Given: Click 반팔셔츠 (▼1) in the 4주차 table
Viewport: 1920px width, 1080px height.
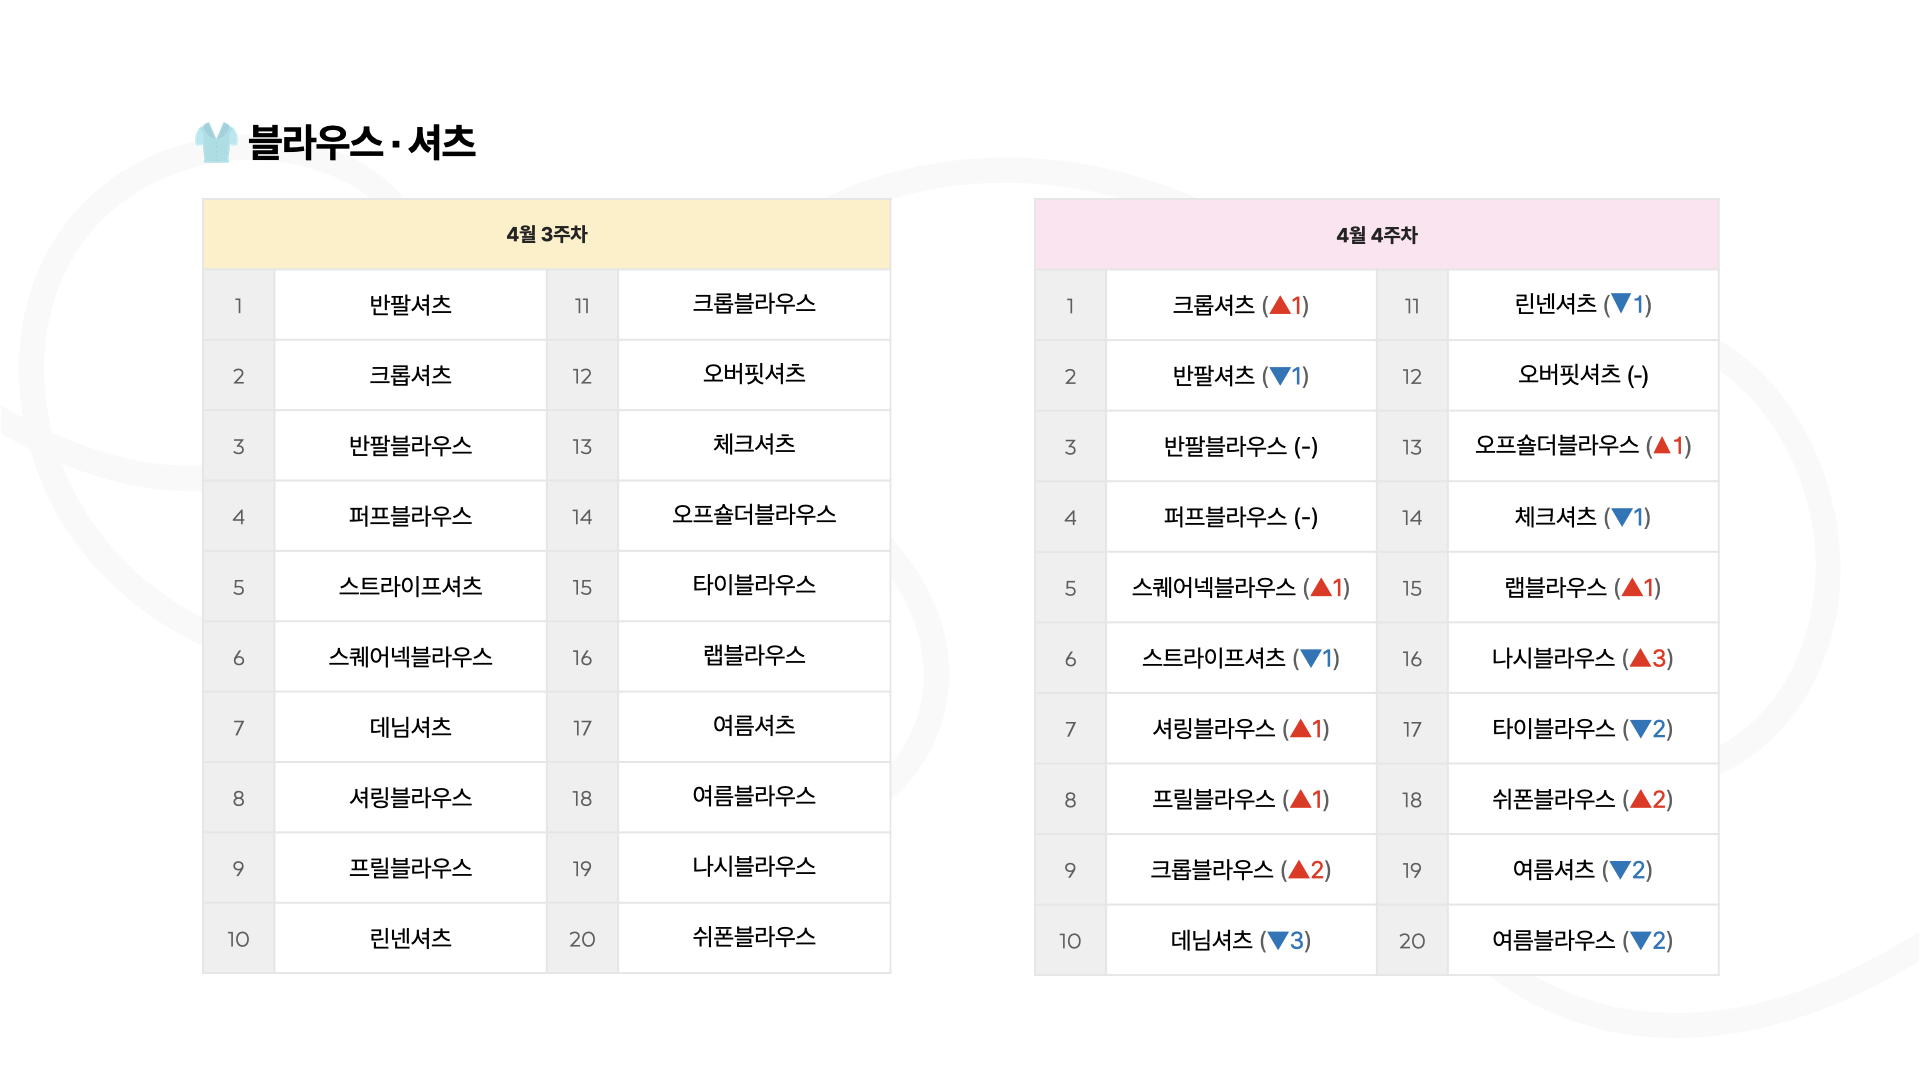Looking at the screenshot, I should coord(1241,376).
